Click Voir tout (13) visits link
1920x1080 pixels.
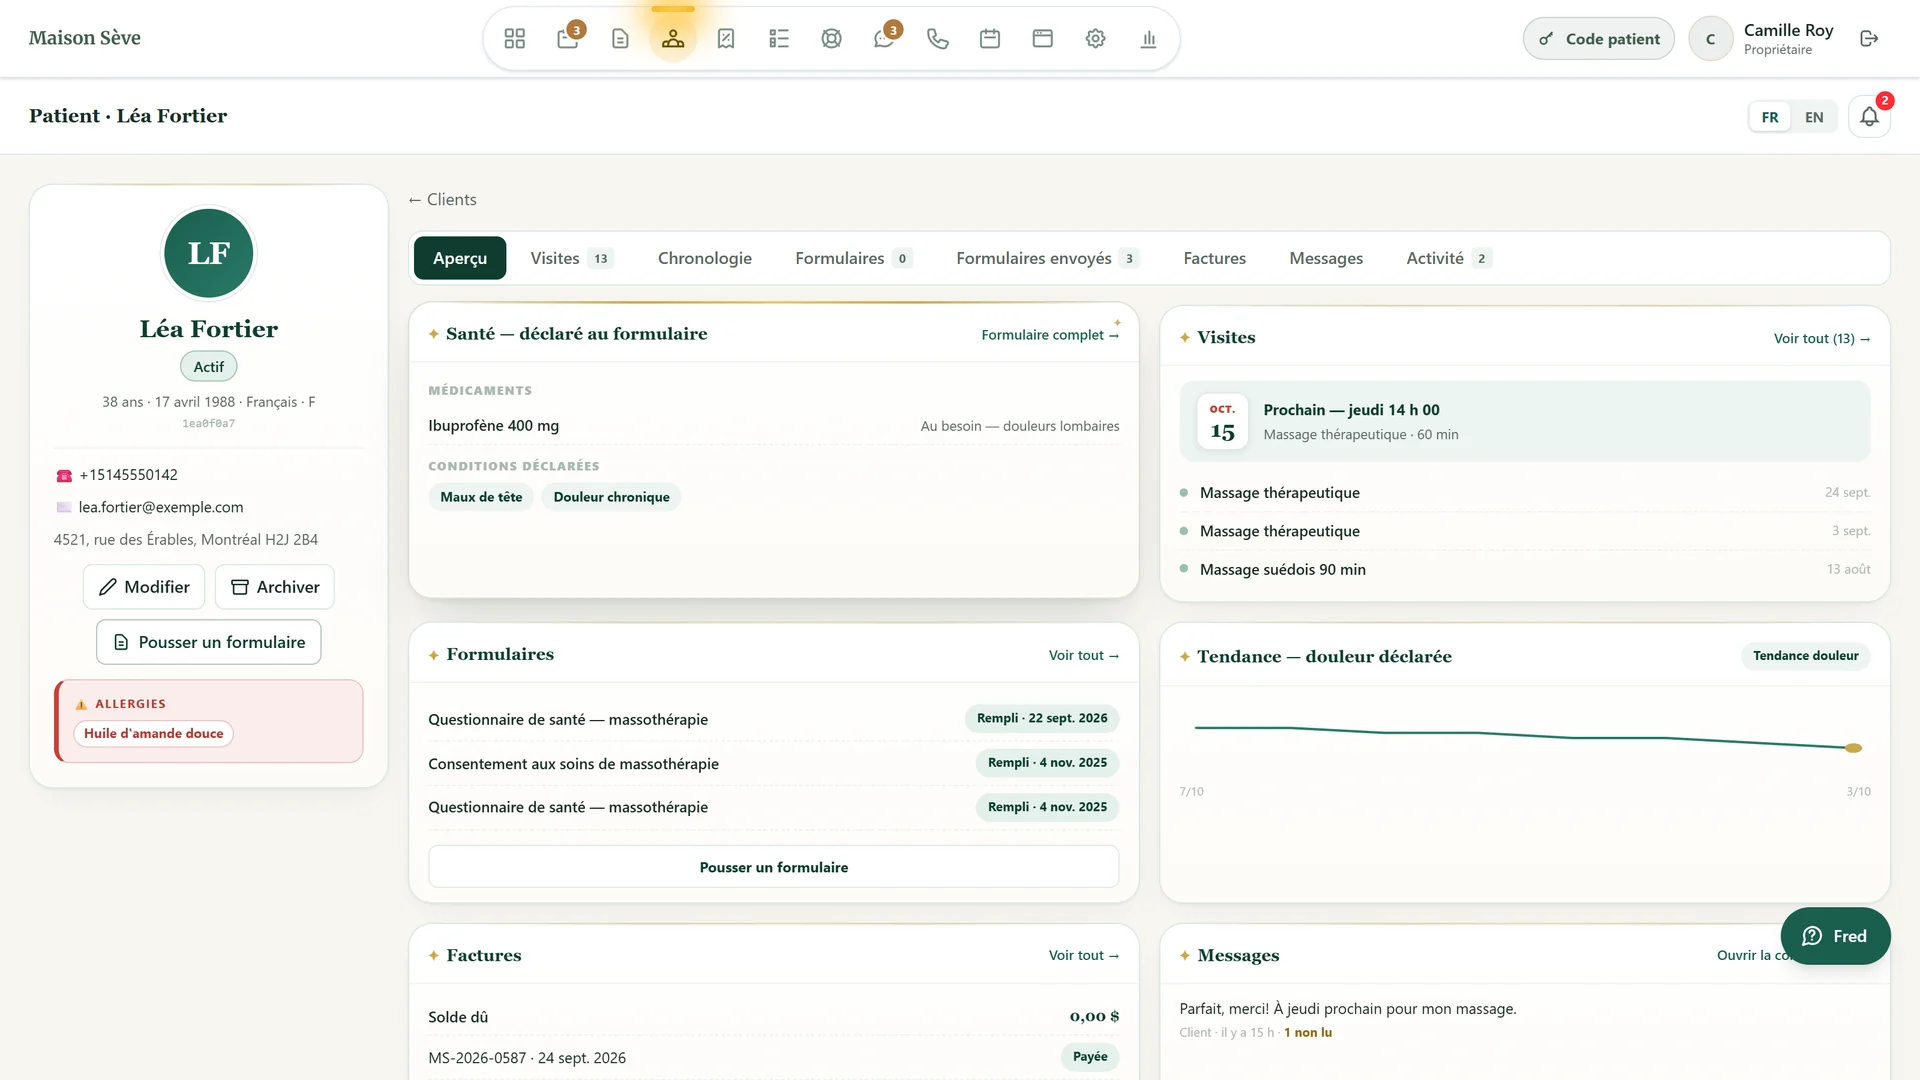pyautogui.click(x=1822, y=339)
